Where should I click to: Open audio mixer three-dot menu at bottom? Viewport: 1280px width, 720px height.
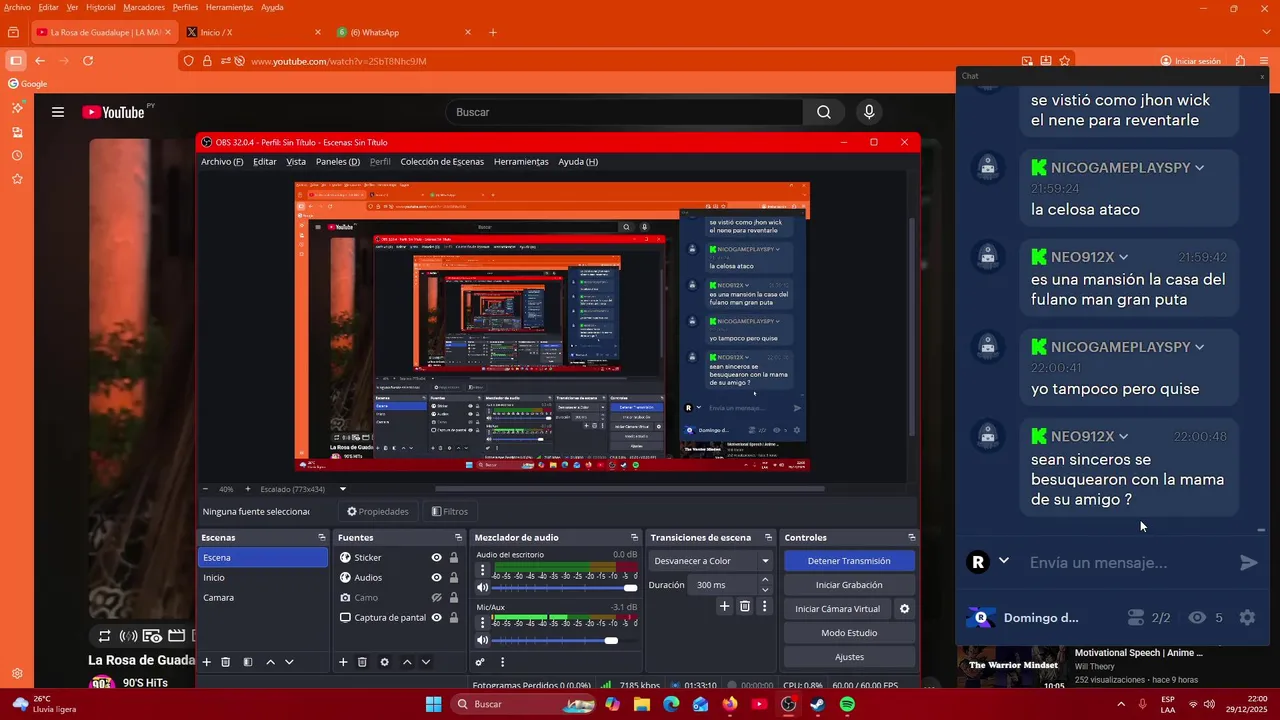click(502, 662)
